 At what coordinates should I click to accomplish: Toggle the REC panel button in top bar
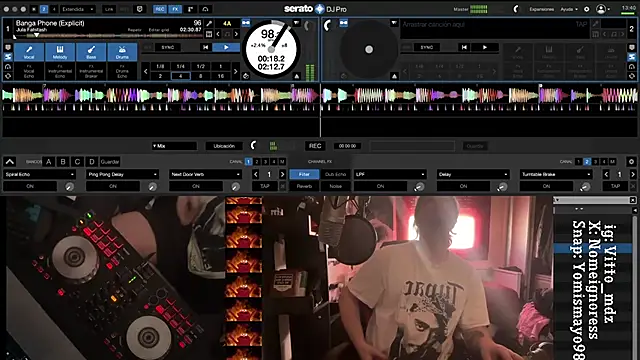tap(160, 9)
